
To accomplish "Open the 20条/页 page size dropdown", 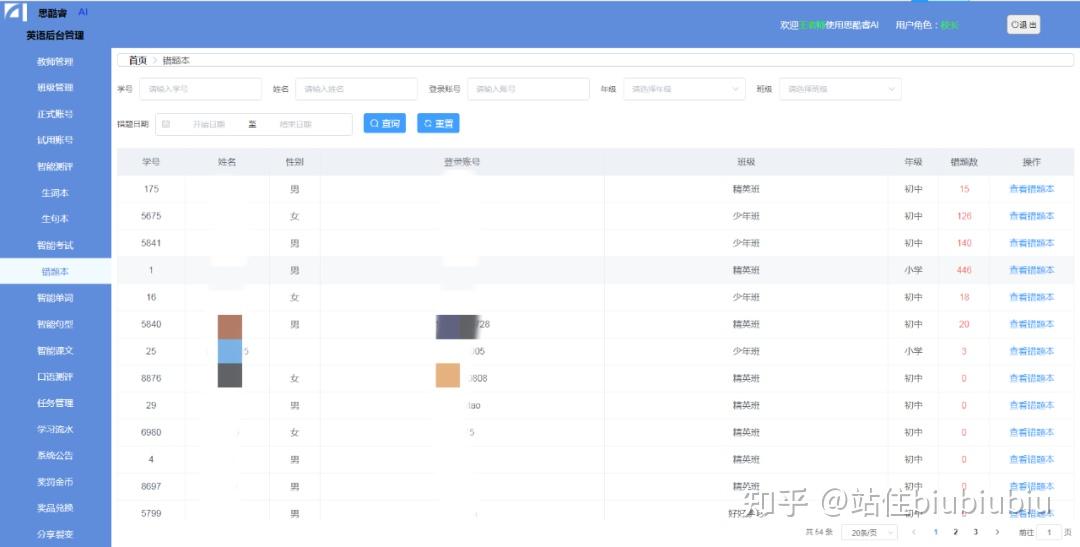I will pyautogui.click(x=869, y=533).
